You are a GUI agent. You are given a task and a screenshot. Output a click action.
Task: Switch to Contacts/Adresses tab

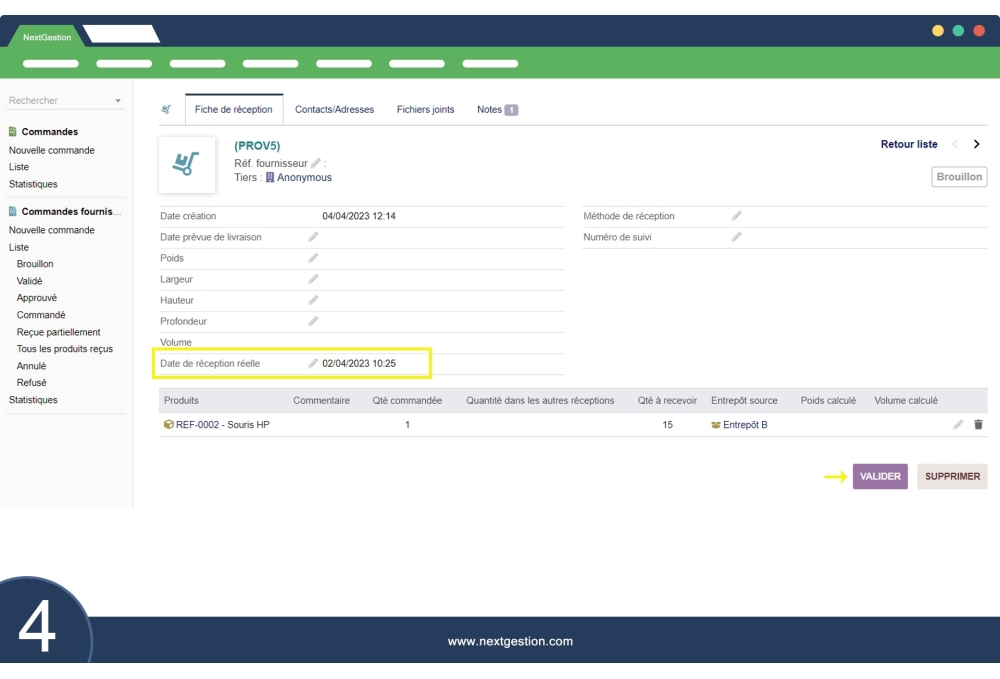click(x=334, y=110)
